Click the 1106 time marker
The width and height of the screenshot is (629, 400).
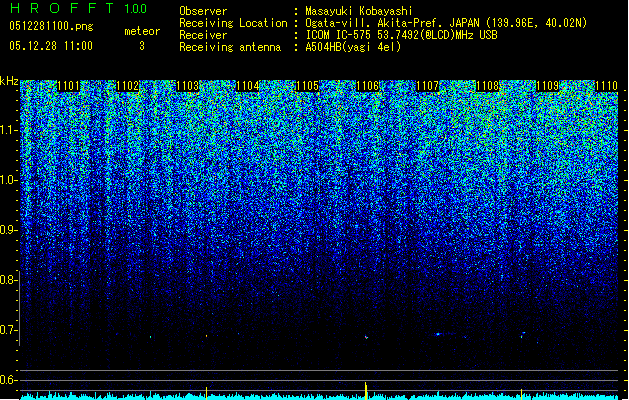coord(368,86)
